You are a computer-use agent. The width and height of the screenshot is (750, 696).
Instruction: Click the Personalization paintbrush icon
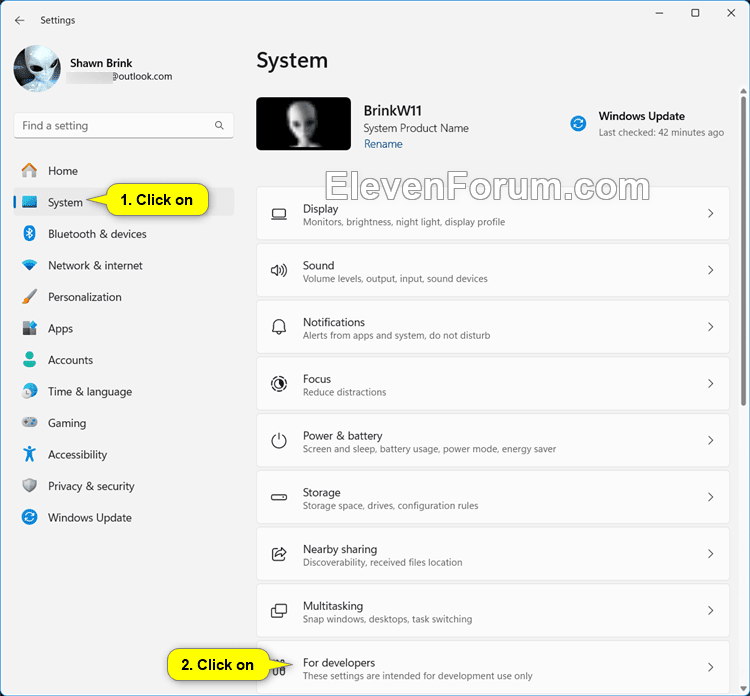pos(29,297)
